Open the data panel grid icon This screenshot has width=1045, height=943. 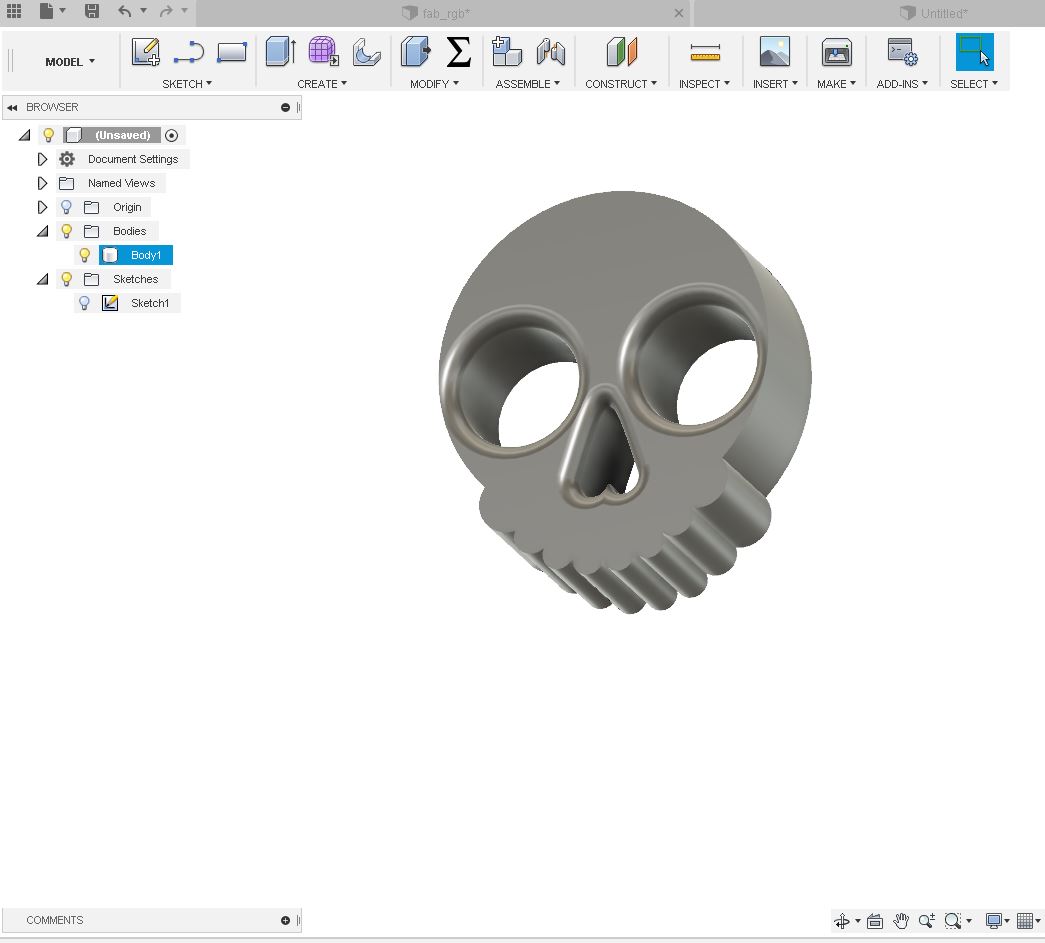click(14, 11)
